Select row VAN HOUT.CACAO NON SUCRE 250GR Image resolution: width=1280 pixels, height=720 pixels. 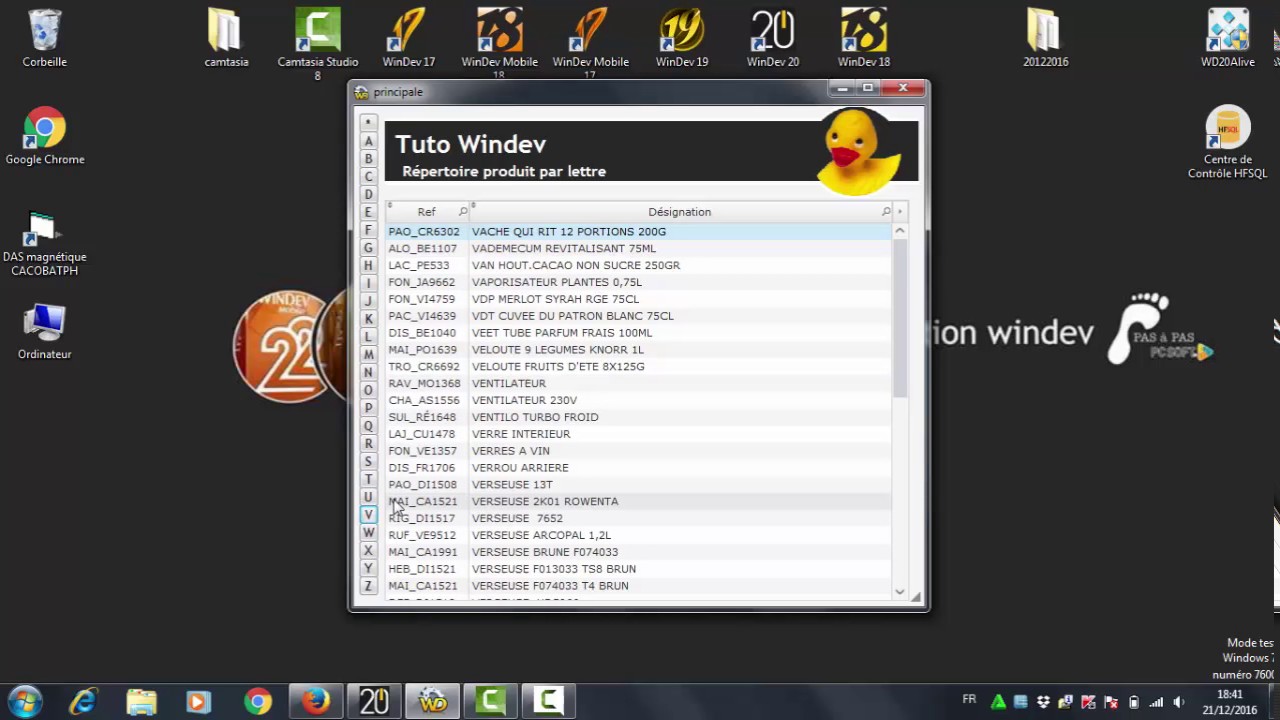click(638, 265)
